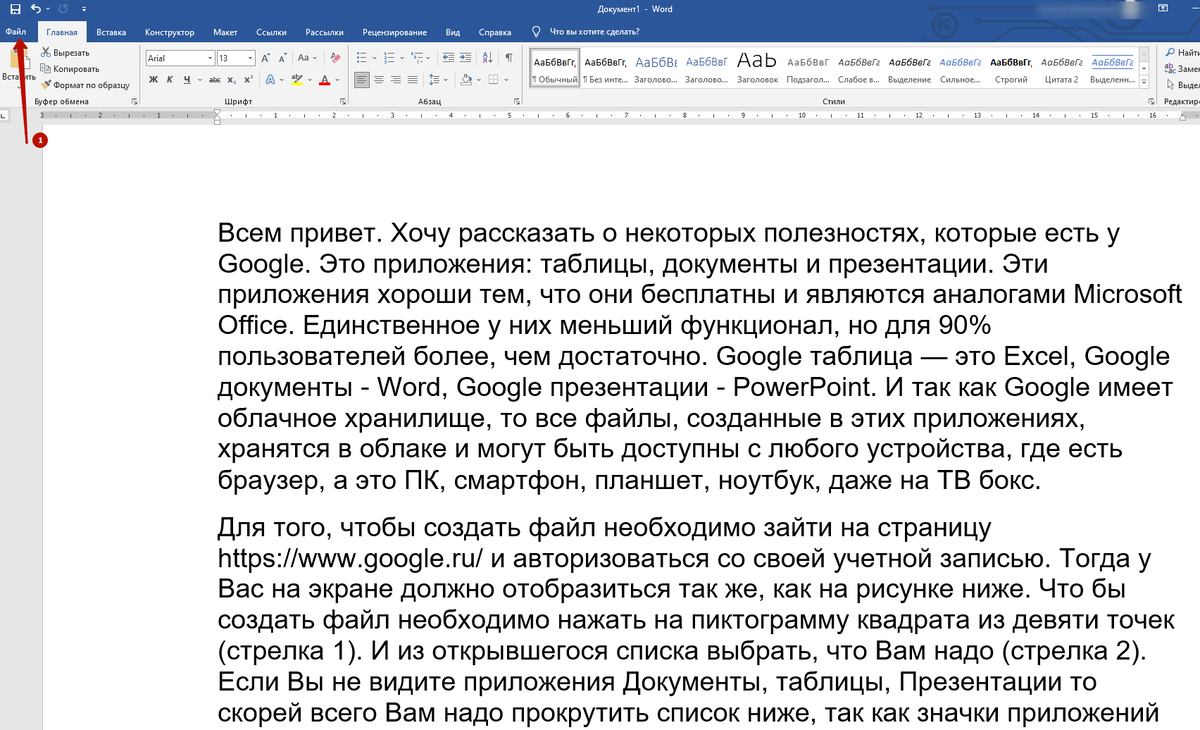Redo with the grayed repeat arrow icon
1200x730 pixels.
[x=62, y=8]
